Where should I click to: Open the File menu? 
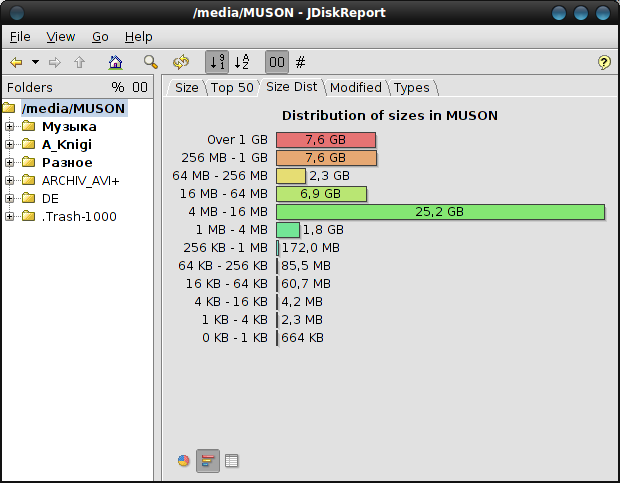pos(20,37)
